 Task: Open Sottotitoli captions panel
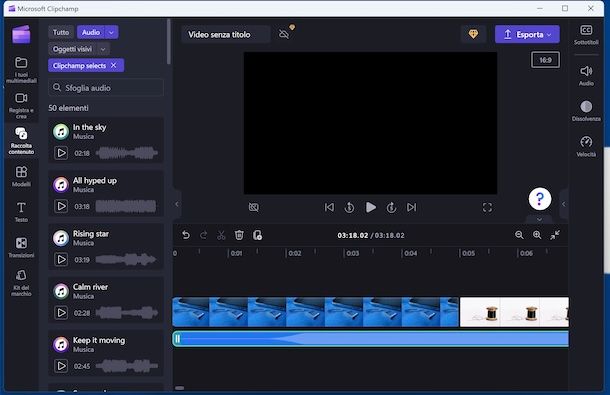click(586, 34)
